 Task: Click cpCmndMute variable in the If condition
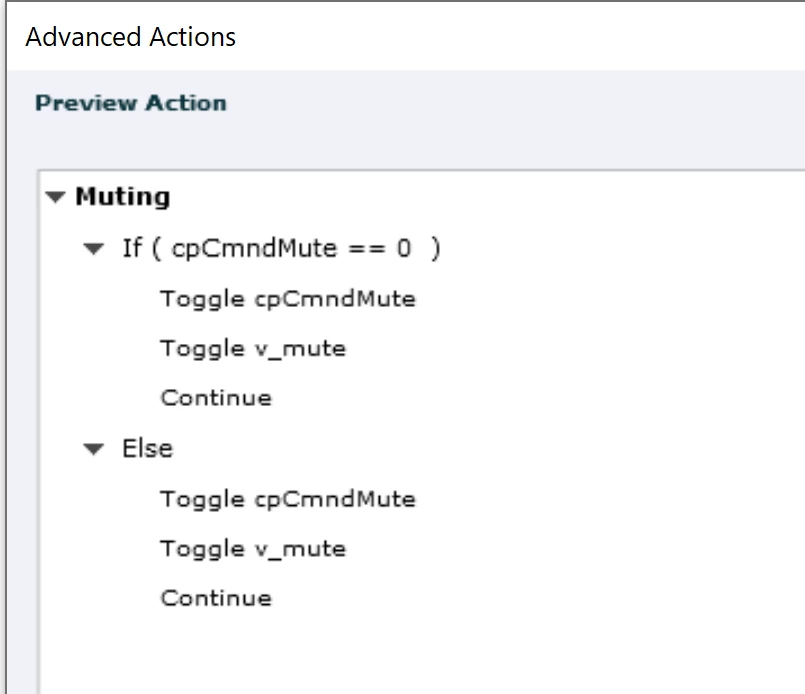coord(254,248)
